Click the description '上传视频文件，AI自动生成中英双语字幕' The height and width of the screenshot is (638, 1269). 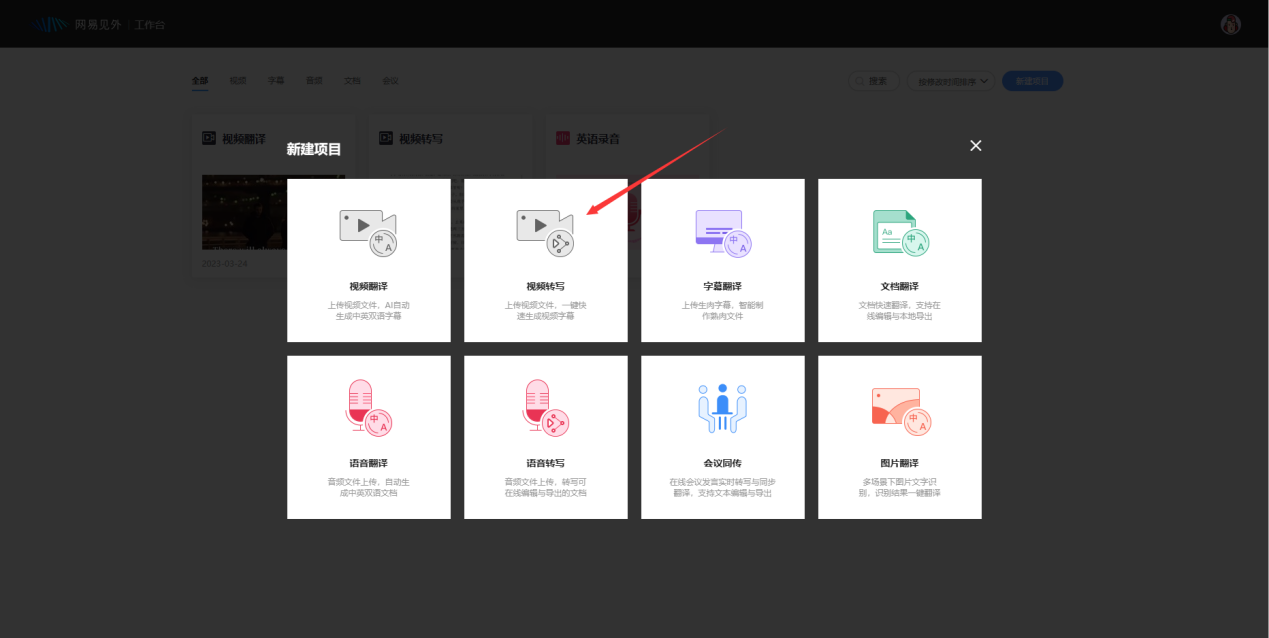point(368,310)
